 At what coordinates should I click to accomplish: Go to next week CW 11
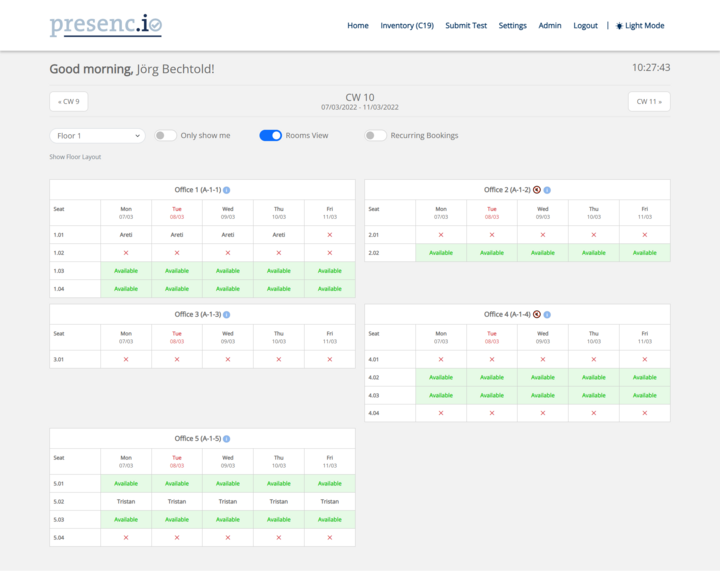point(649,101)
